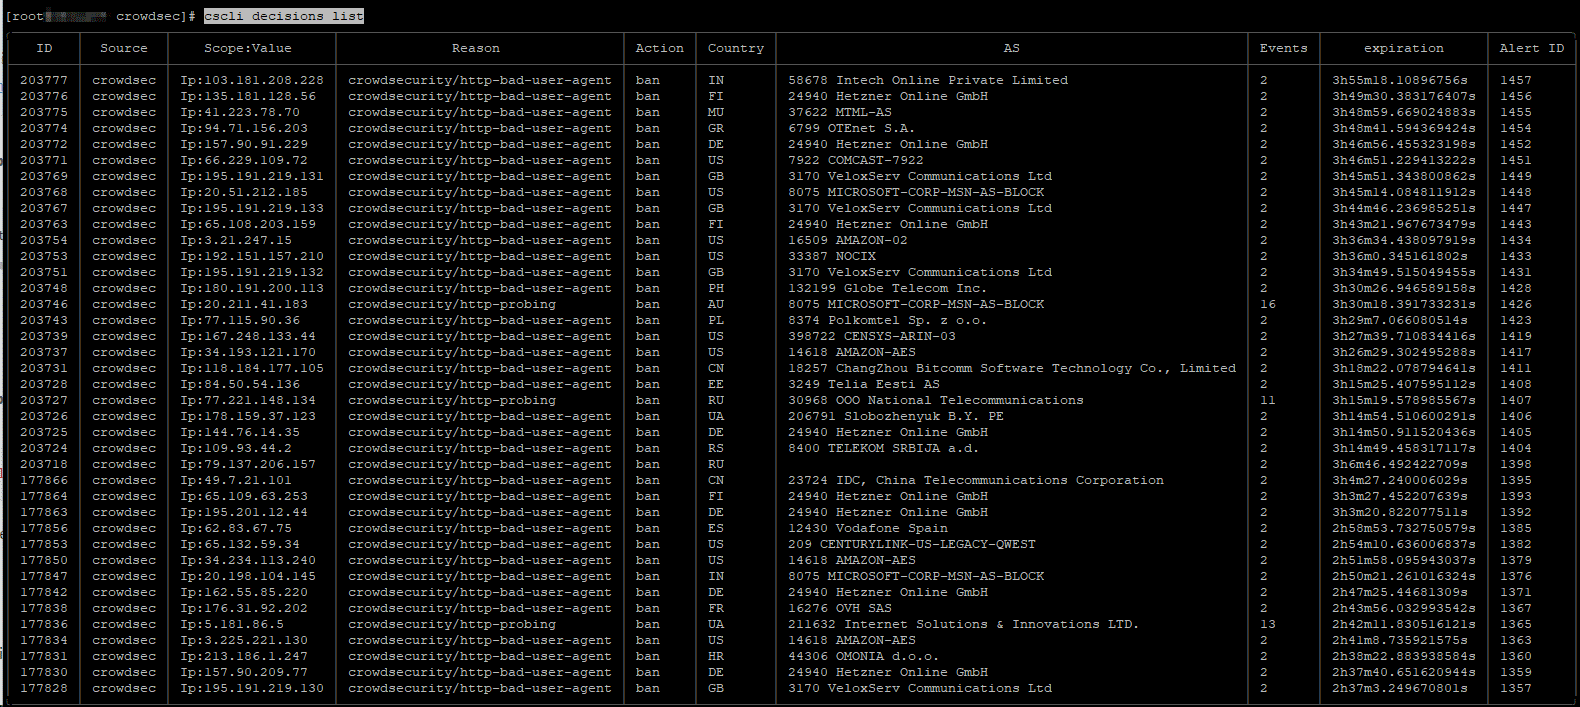Click the 'Scope:Value' column header
The height and width of the screenshot is (707, 1580).
(x=248, y=48)
